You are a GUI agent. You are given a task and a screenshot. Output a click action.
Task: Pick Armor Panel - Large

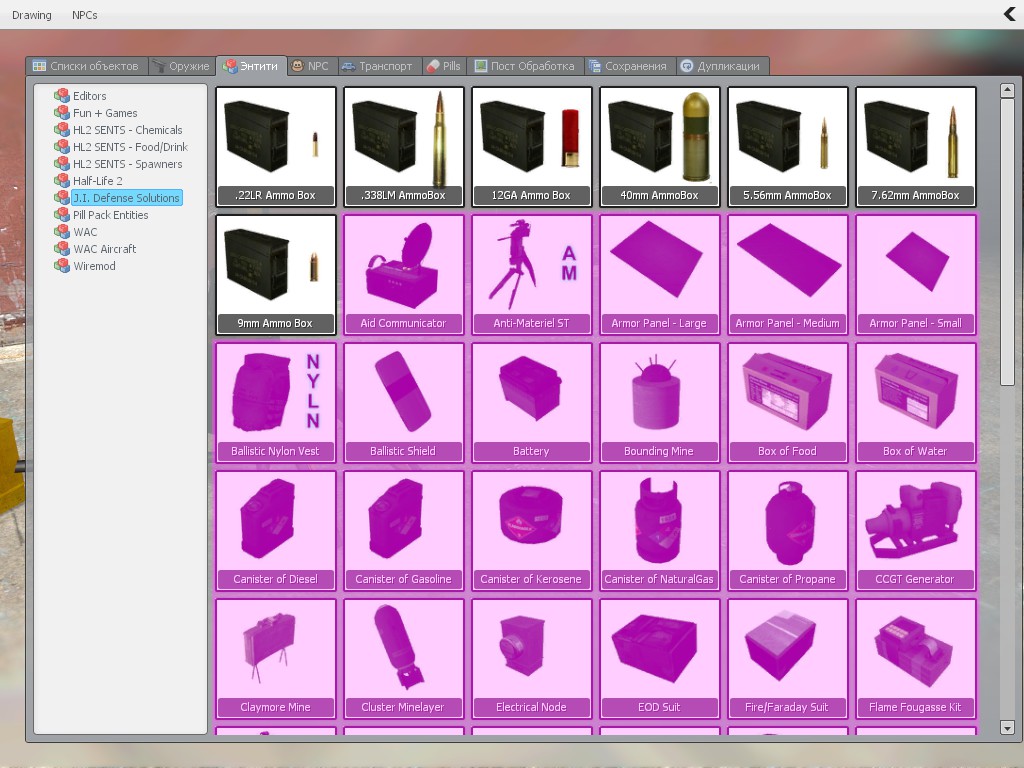[x=660, y=275]
